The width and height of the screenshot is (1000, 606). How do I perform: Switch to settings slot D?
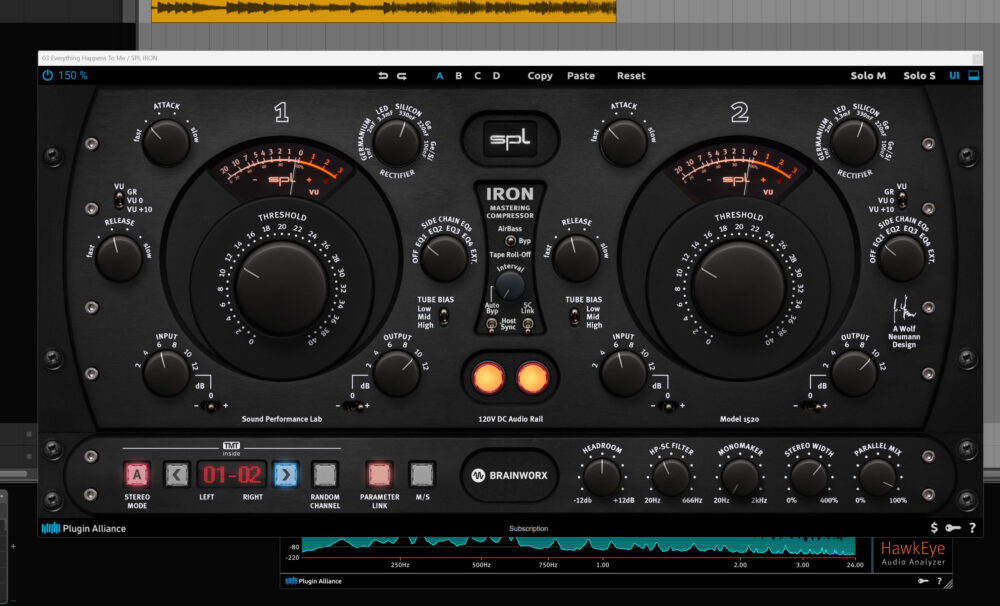point(496,76)
